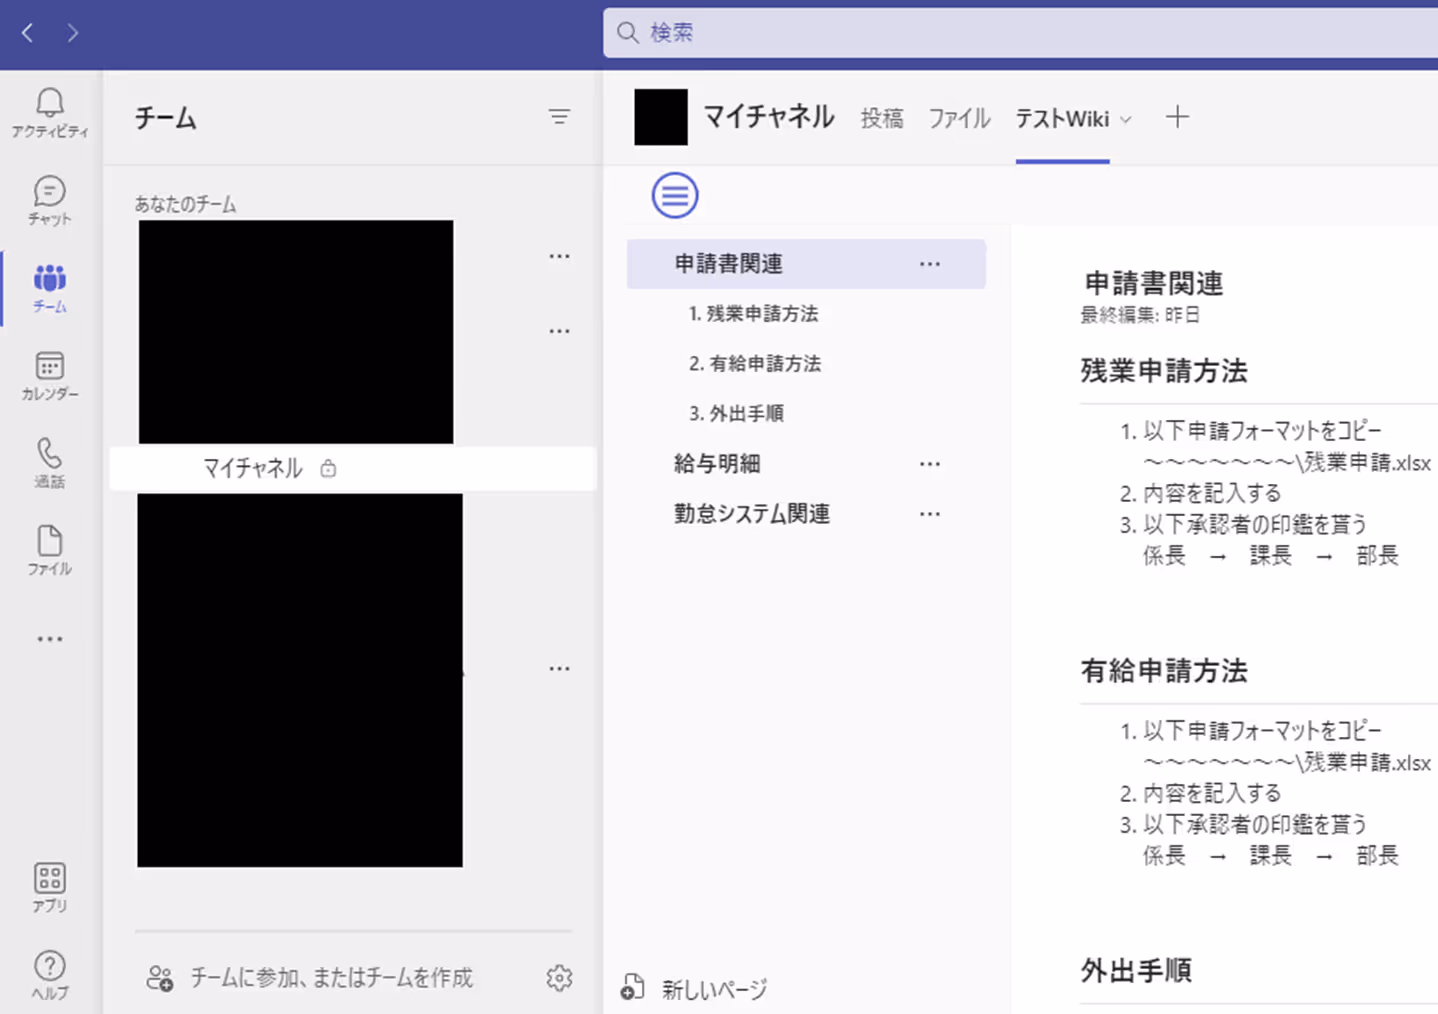Switch to the 投稿 tab
This screenshot has height=1014, width=1438.
click(x=882, y=118)
